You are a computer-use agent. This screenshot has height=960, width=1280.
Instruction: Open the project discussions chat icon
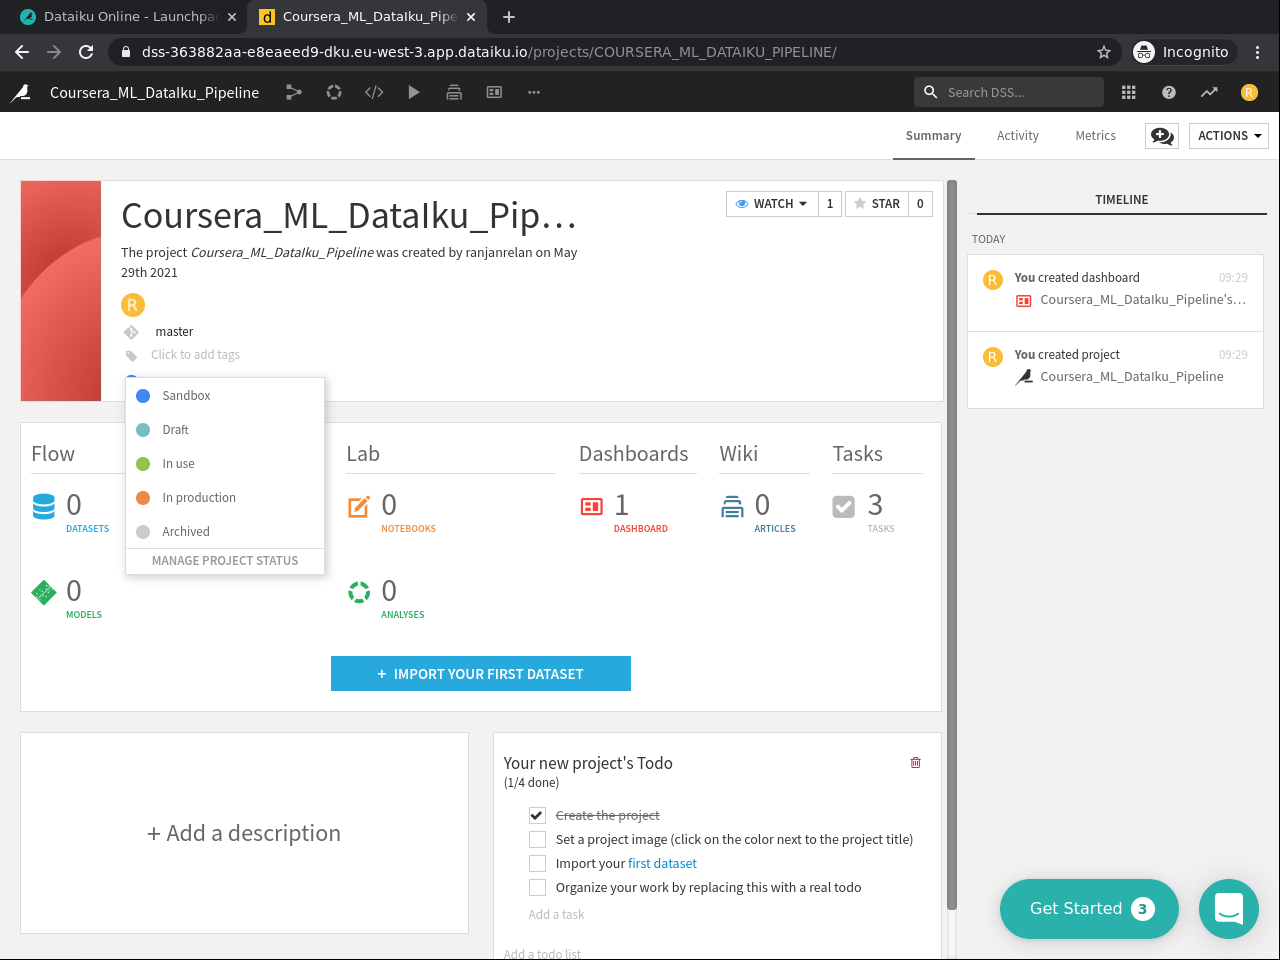tap(1162, 136)
